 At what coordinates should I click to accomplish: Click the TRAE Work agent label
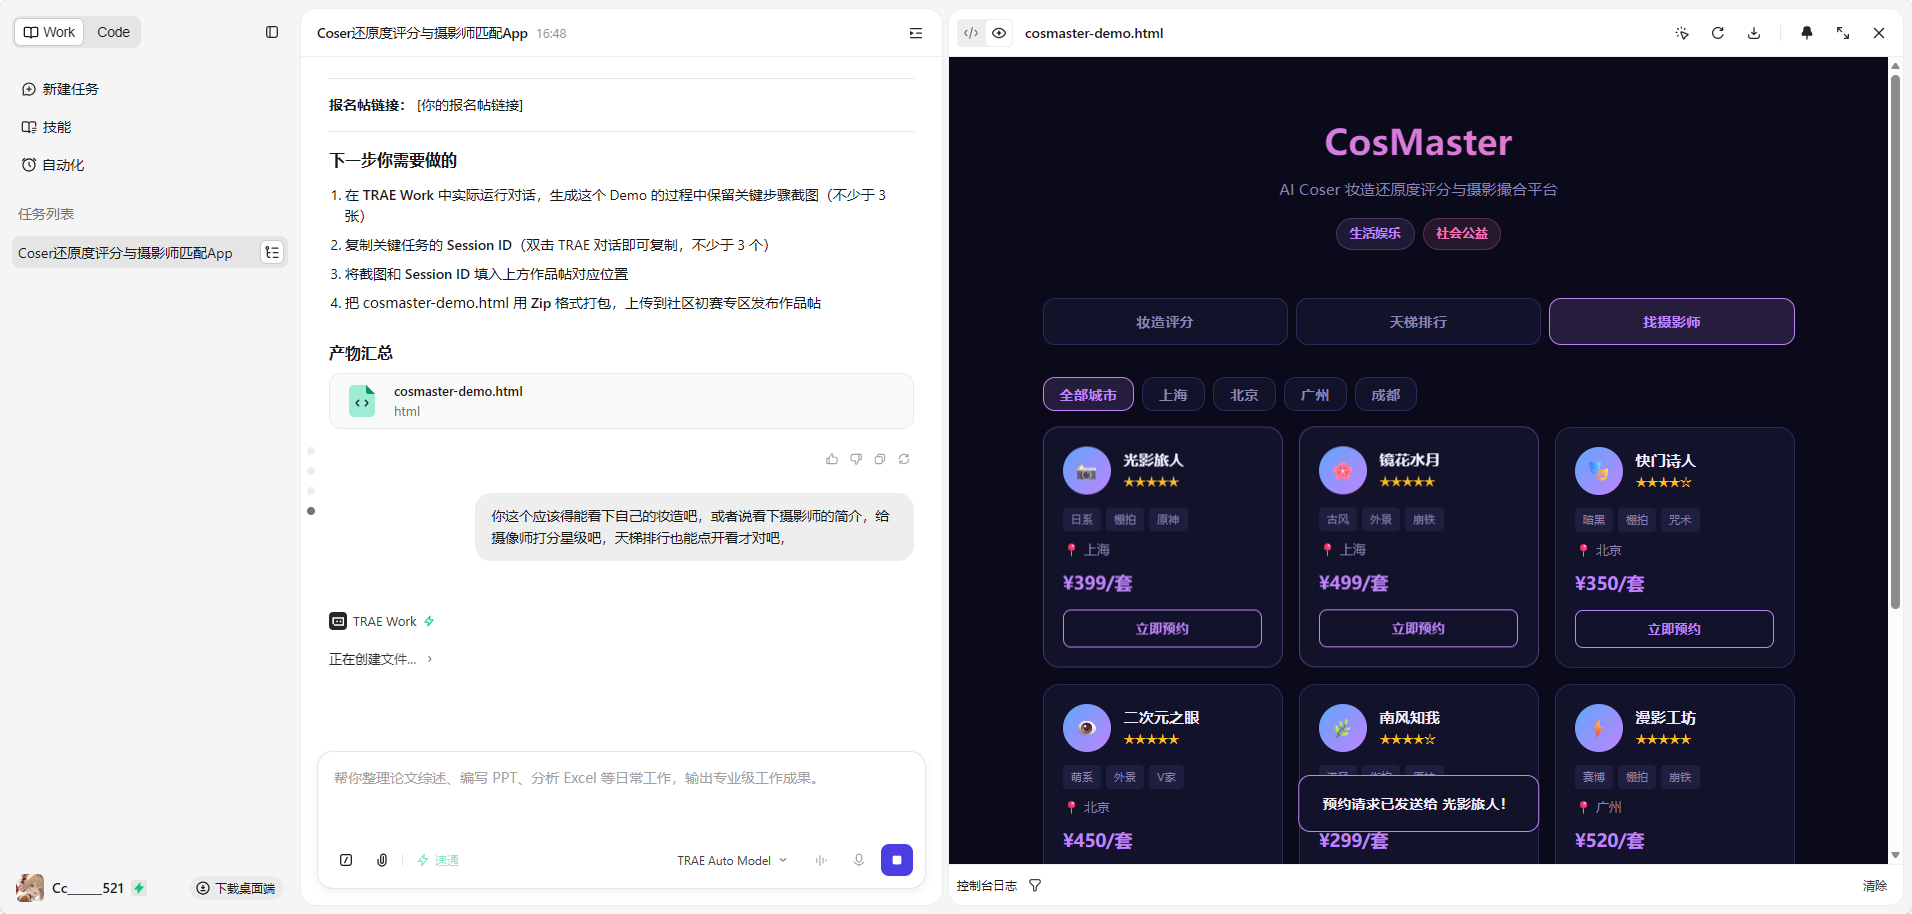pyautogui.click(x=384, y=622)
